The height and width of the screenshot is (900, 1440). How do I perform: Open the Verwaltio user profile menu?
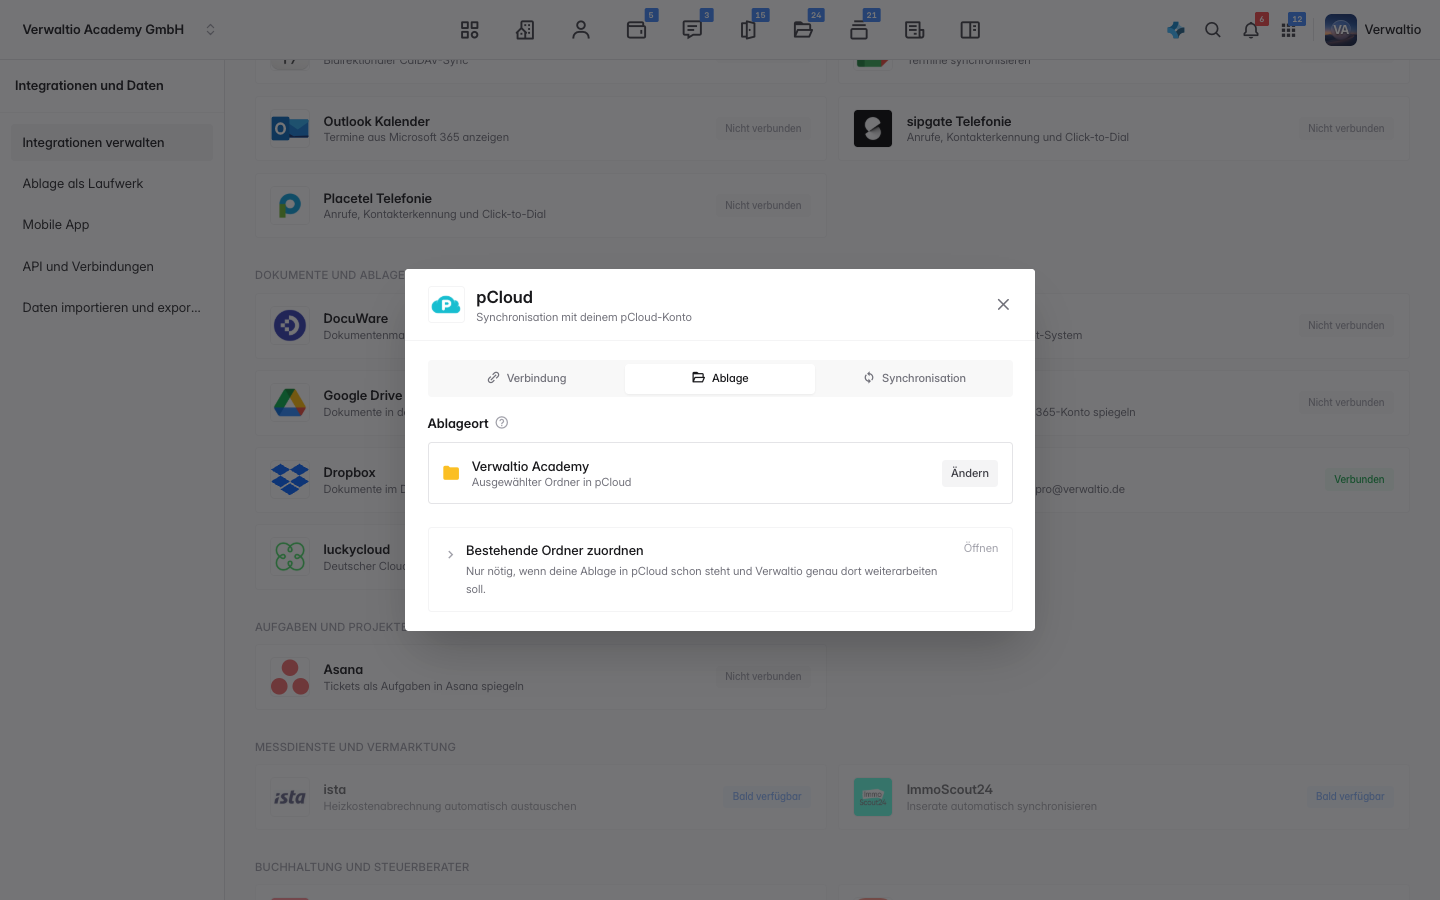pyautogui.click(x=1373, y=30)
